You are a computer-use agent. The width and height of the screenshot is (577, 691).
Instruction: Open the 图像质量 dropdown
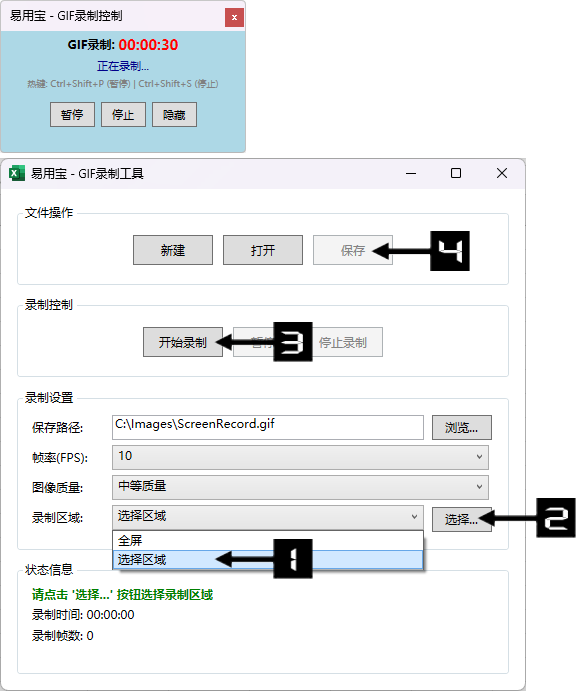coord(300,487)
